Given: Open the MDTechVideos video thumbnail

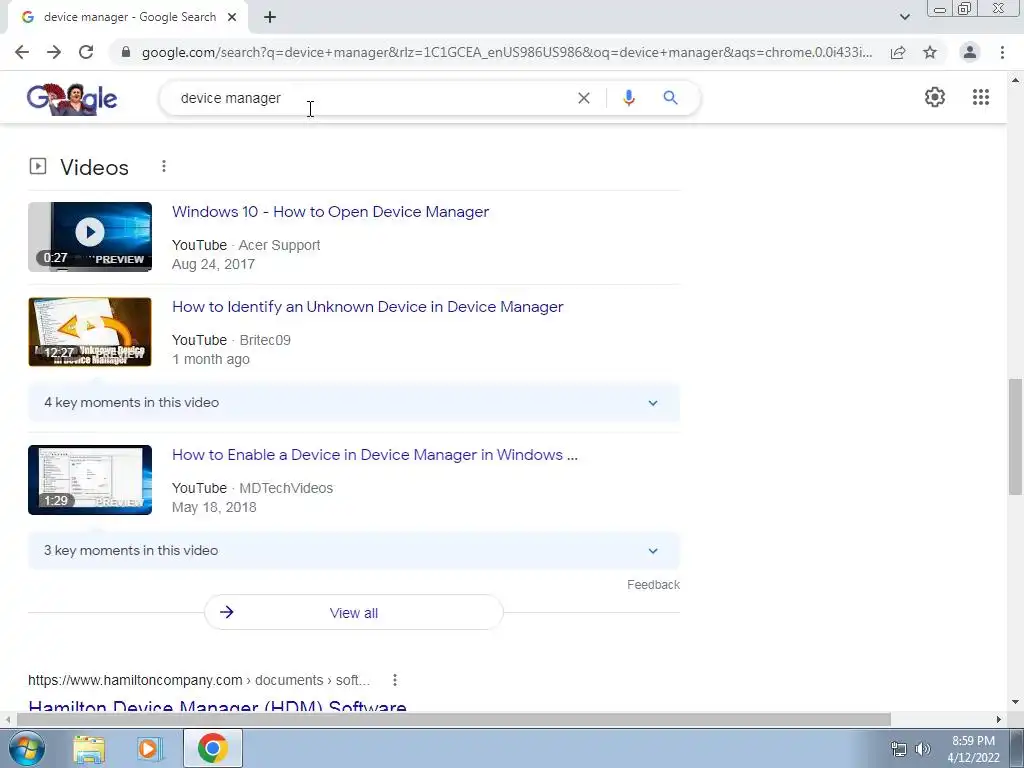Looking at the screenshot, I should [x=90, y=480].
